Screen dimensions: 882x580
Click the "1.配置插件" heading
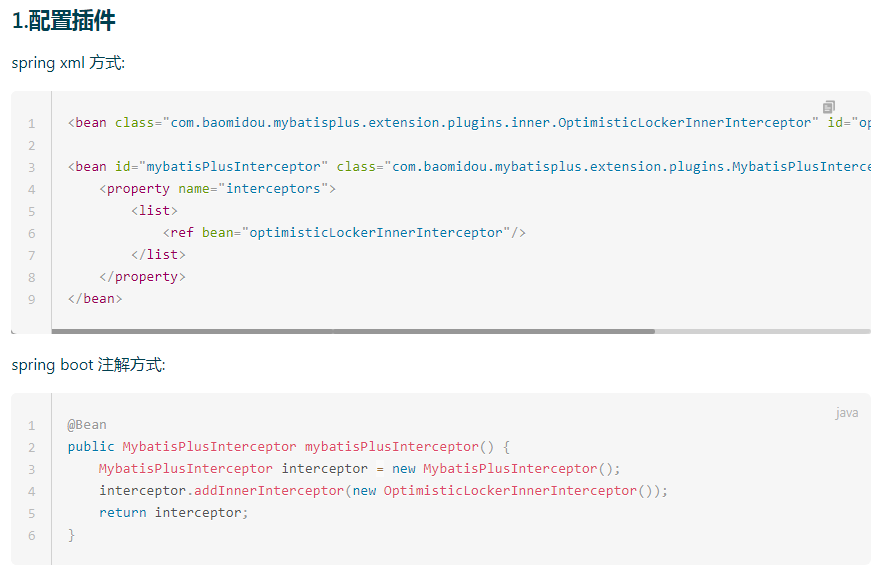coord(64,20)
